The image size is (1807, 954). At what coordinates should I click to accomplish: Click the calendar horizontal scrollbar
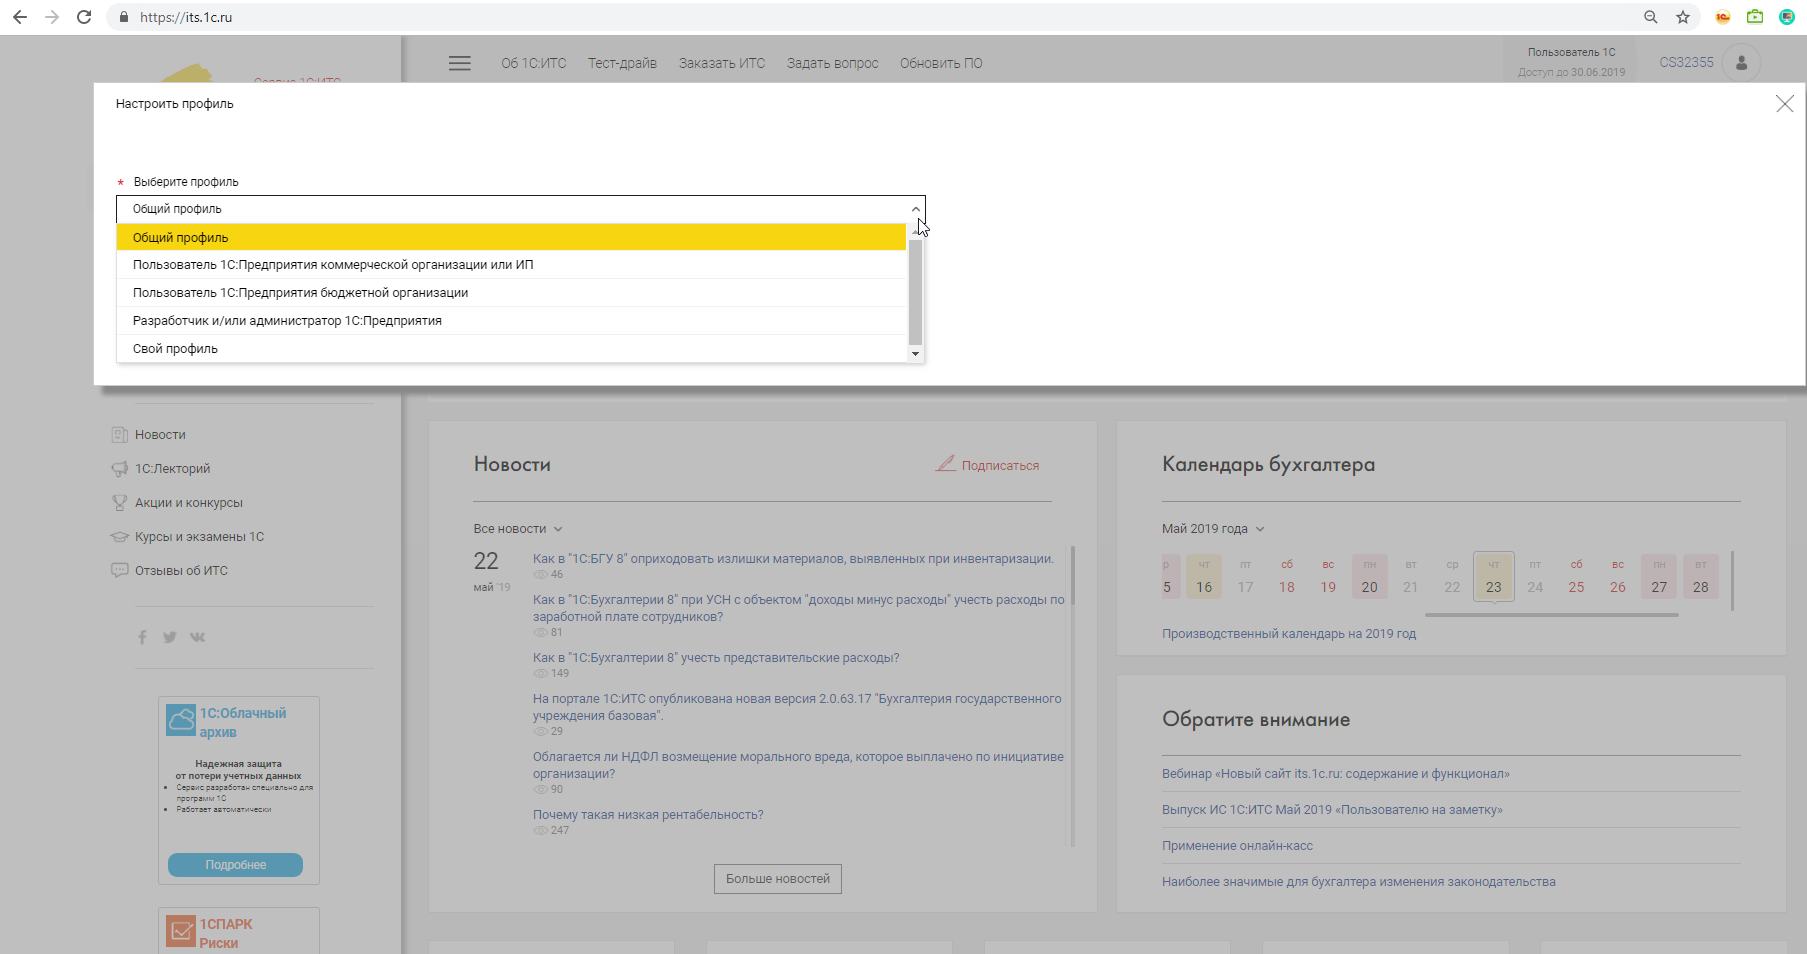(1552, 615)
